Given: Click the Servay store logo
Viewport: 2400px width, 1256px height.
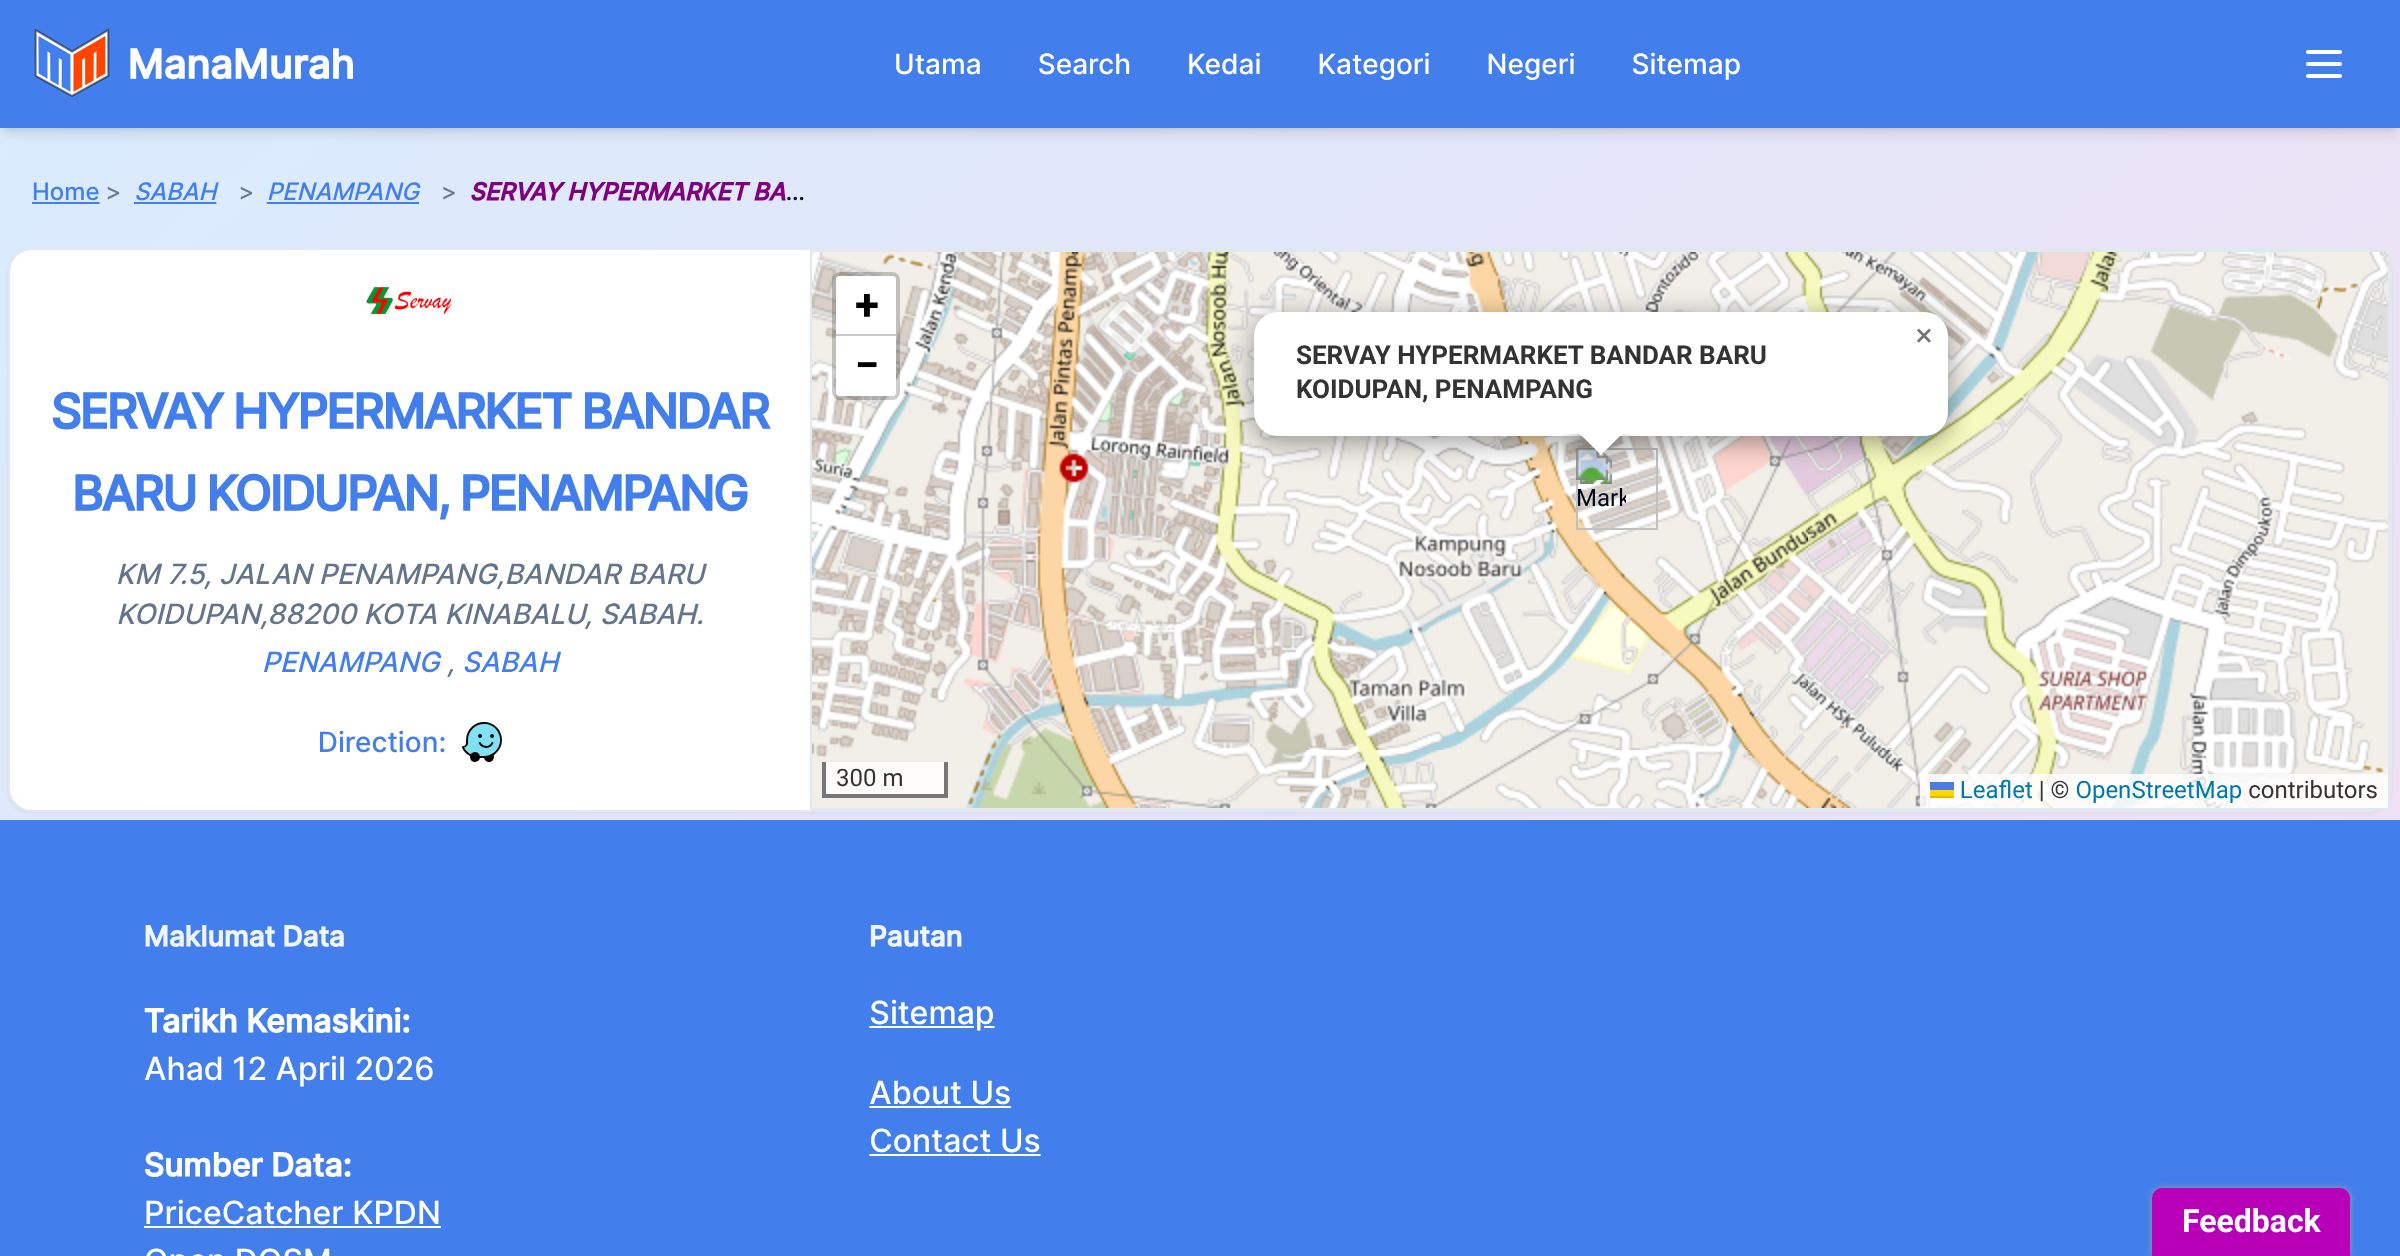Looking at the screenshot, I should (410, 301).
